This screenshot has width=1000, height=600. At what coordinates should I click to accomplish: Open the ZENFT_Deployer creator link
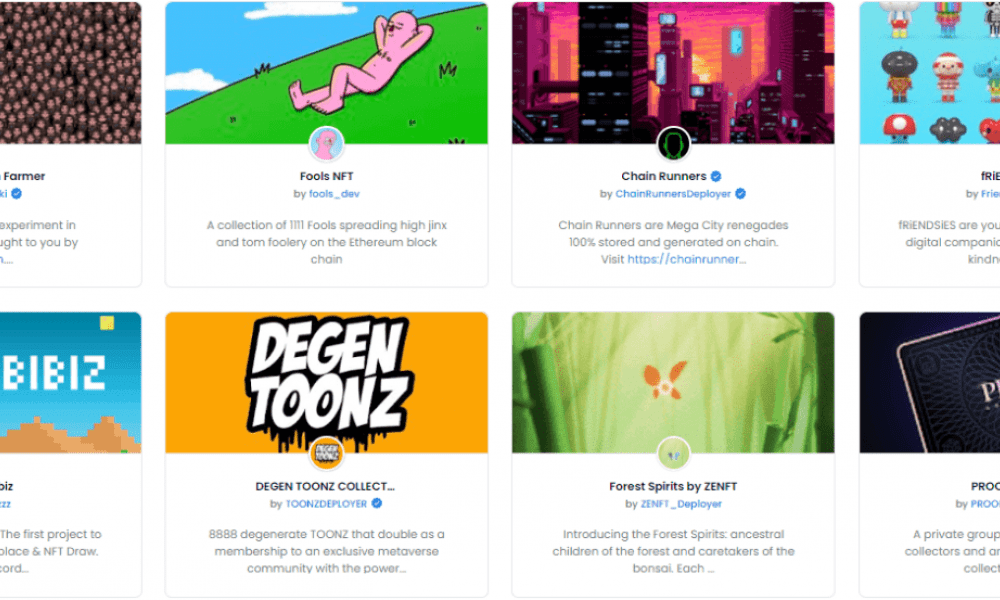tap(681, 504)
